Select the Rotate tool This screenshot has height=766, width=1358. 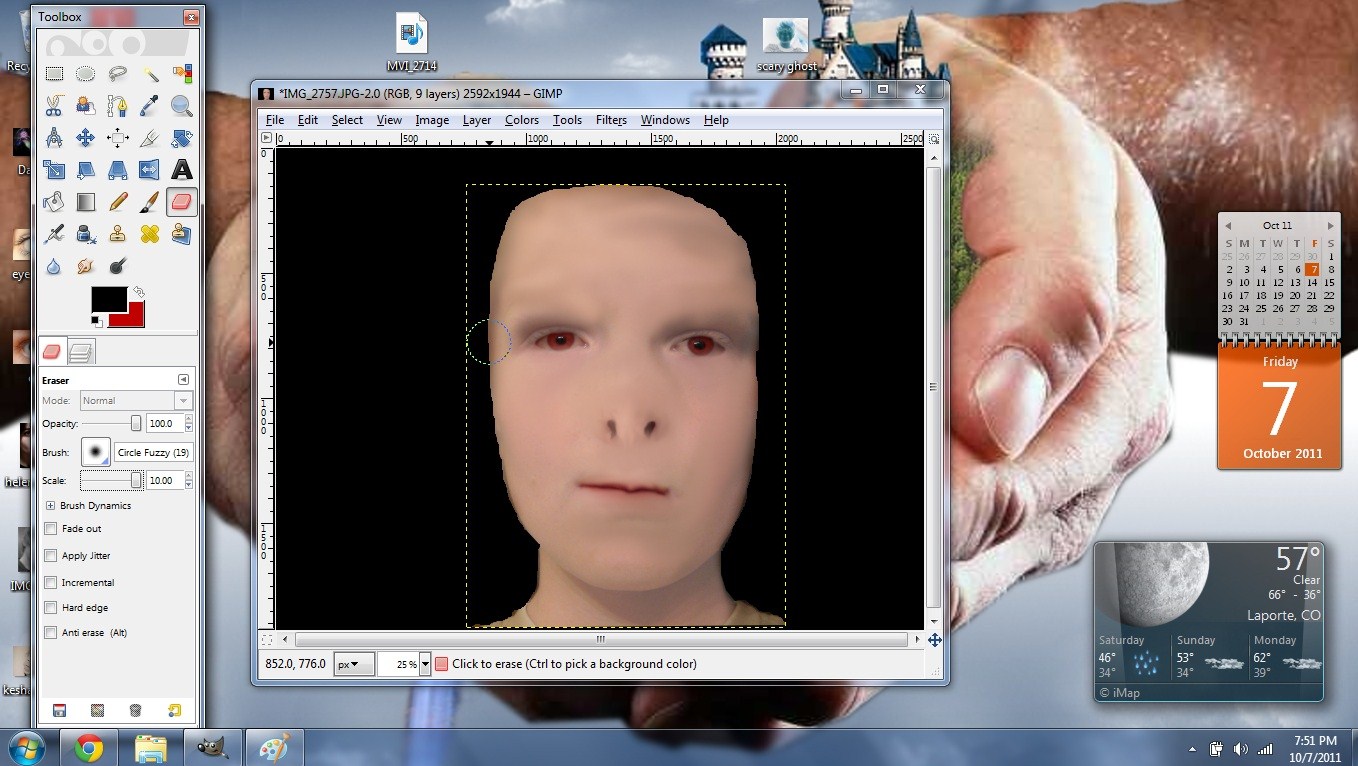182,138
